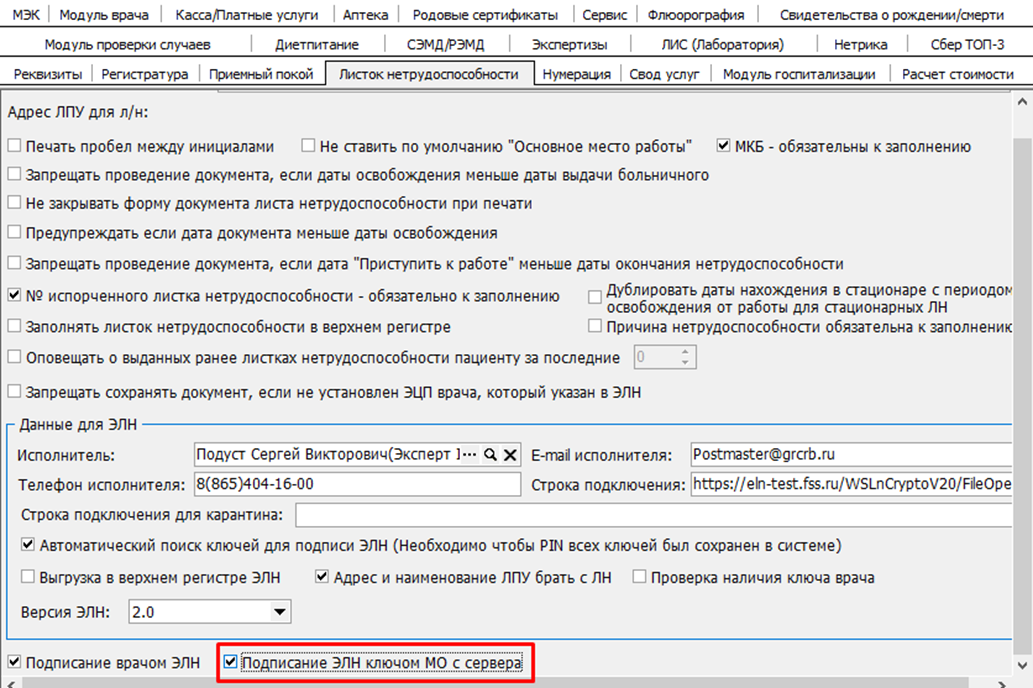Switch to the 'Регистратура' tab
The width and height of the screenshot is (1033, 688).
coord(144,74)
